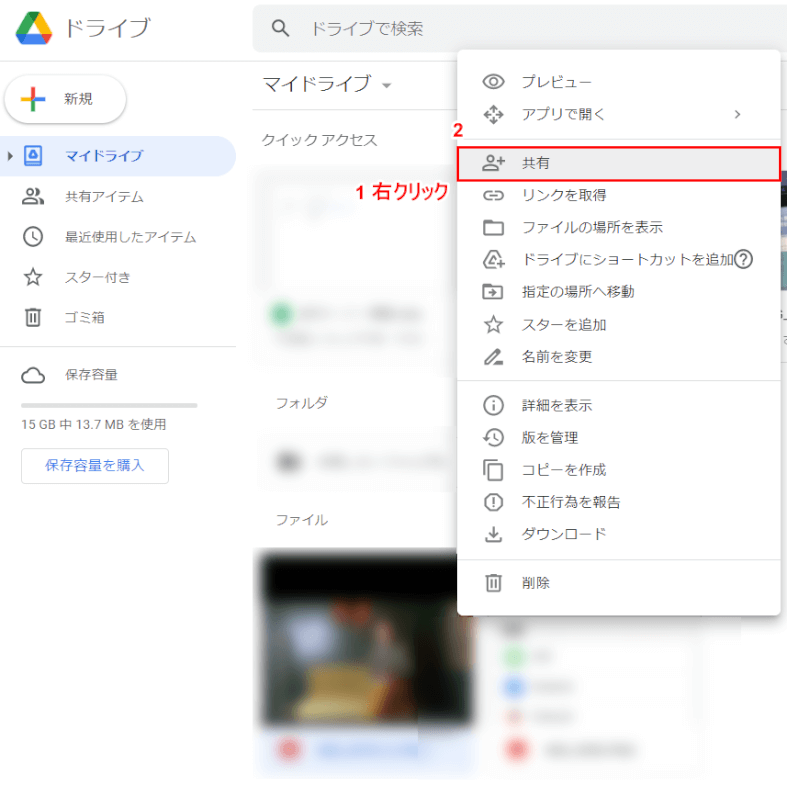Screen dimensions: 787x800
Task: Click the colorful plus icon
Action: [x=33, y=99]
